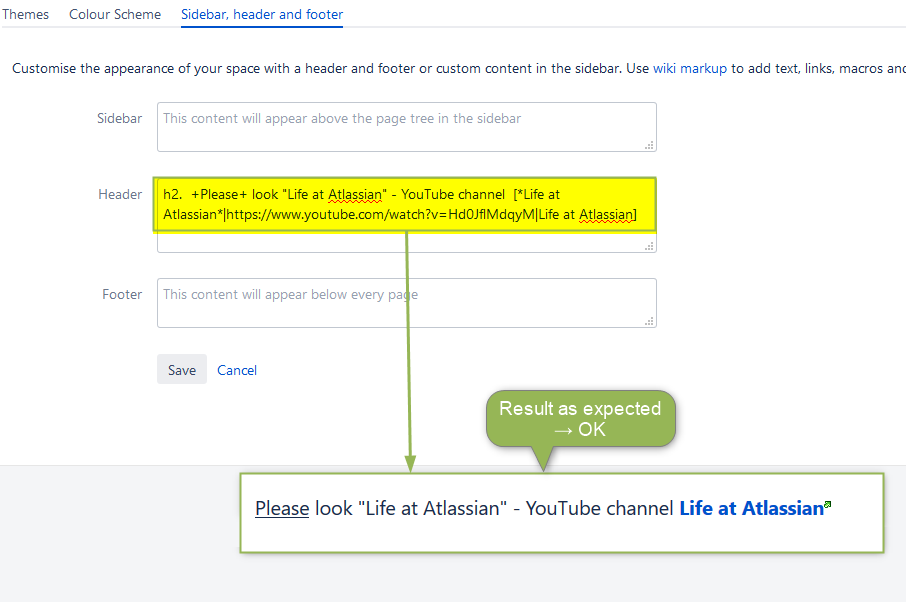Click the Sidebar field label
Viewport: 906px width, 602px height.
coord(120,118)
